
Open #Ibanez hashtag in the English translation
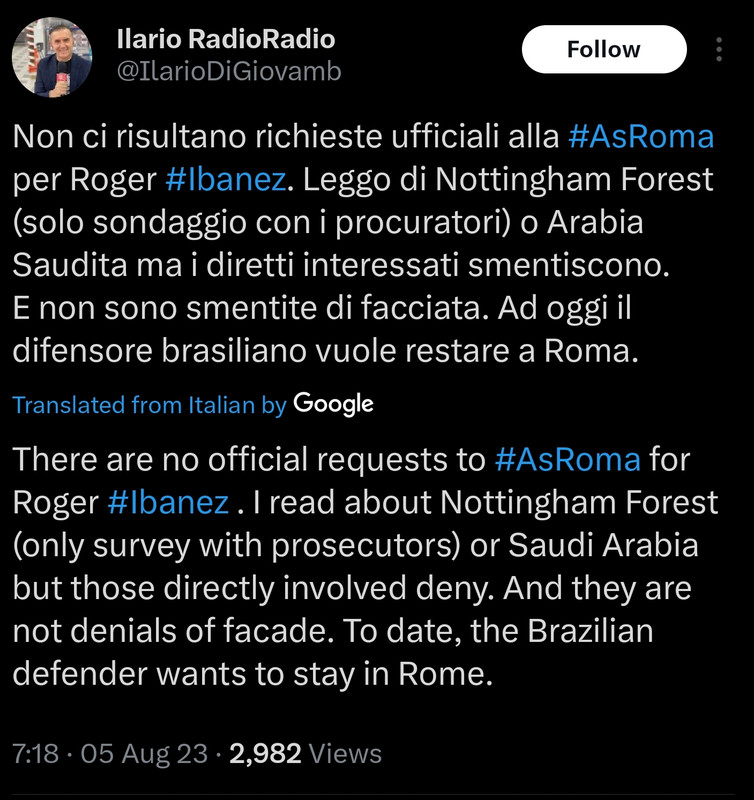pyautogui.click(x=168, y=502)
